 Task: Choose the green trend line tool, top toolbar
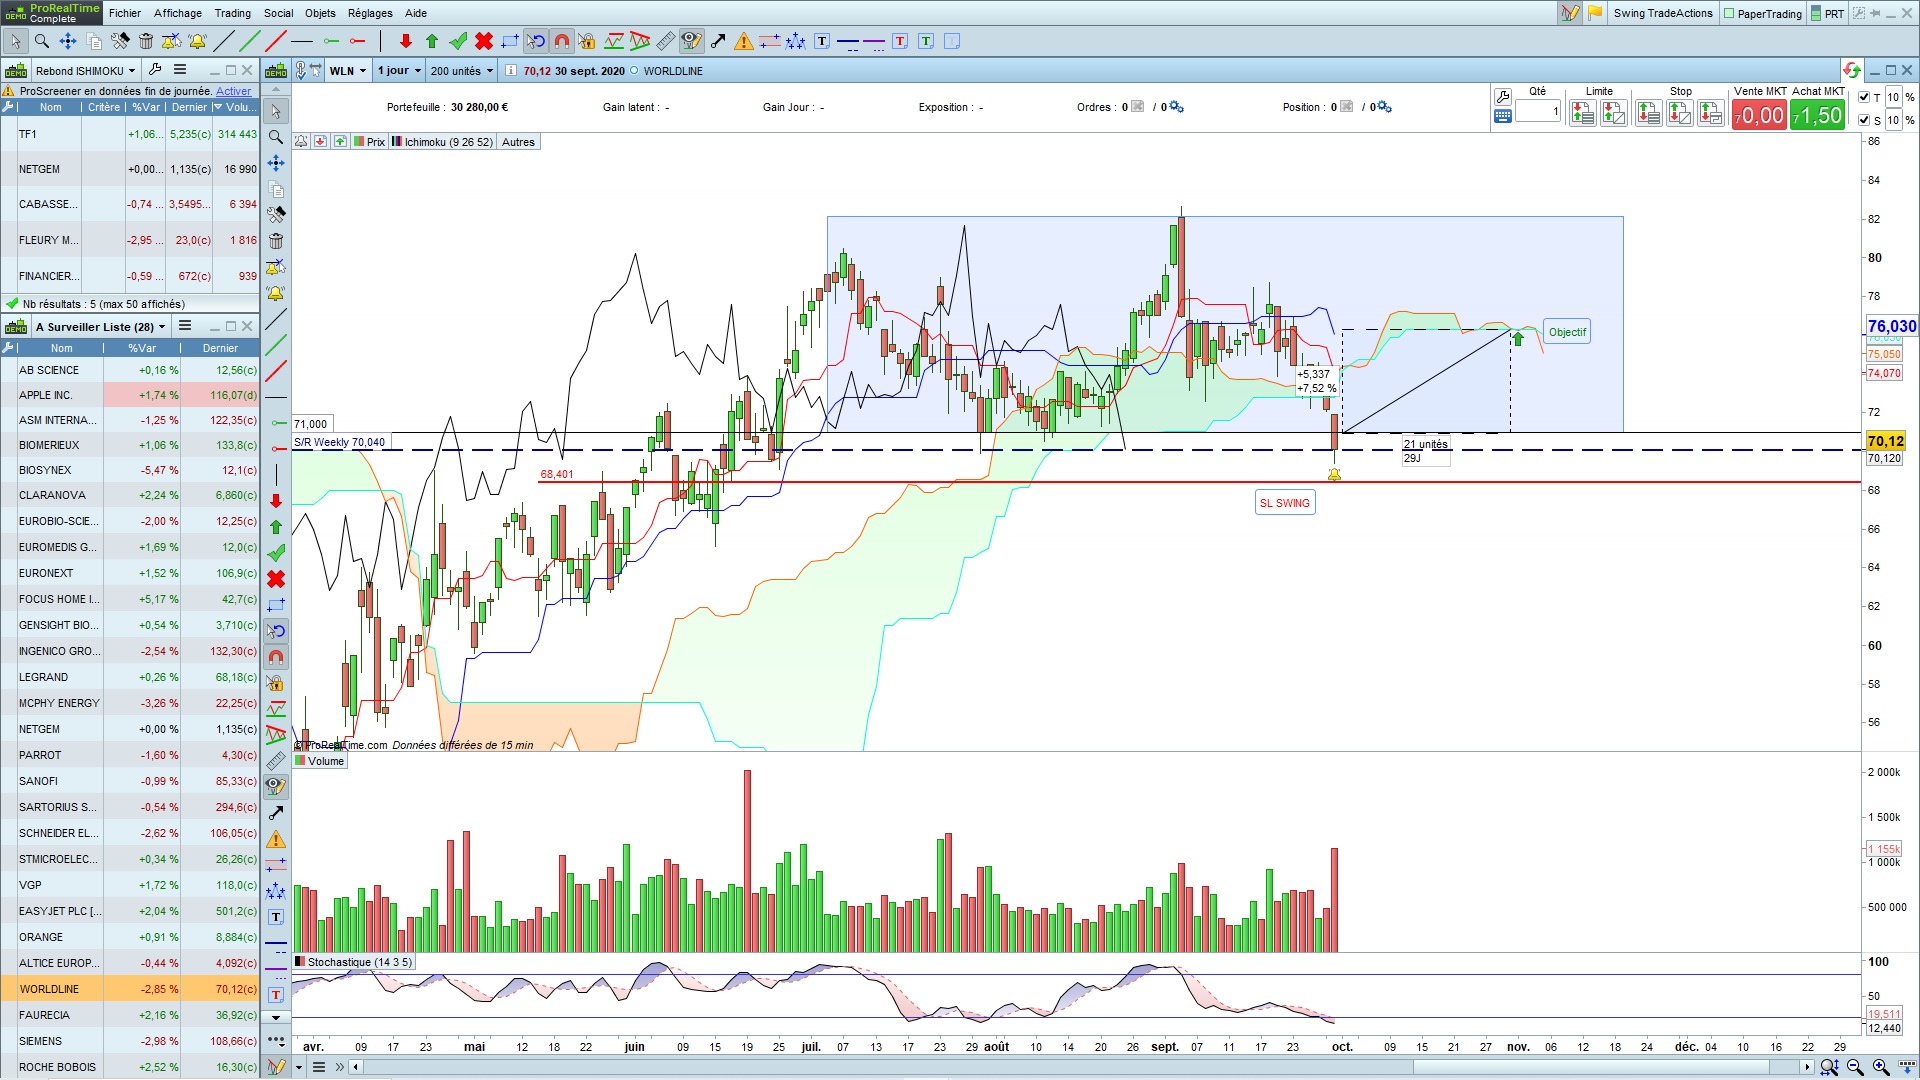pos(250,41)
